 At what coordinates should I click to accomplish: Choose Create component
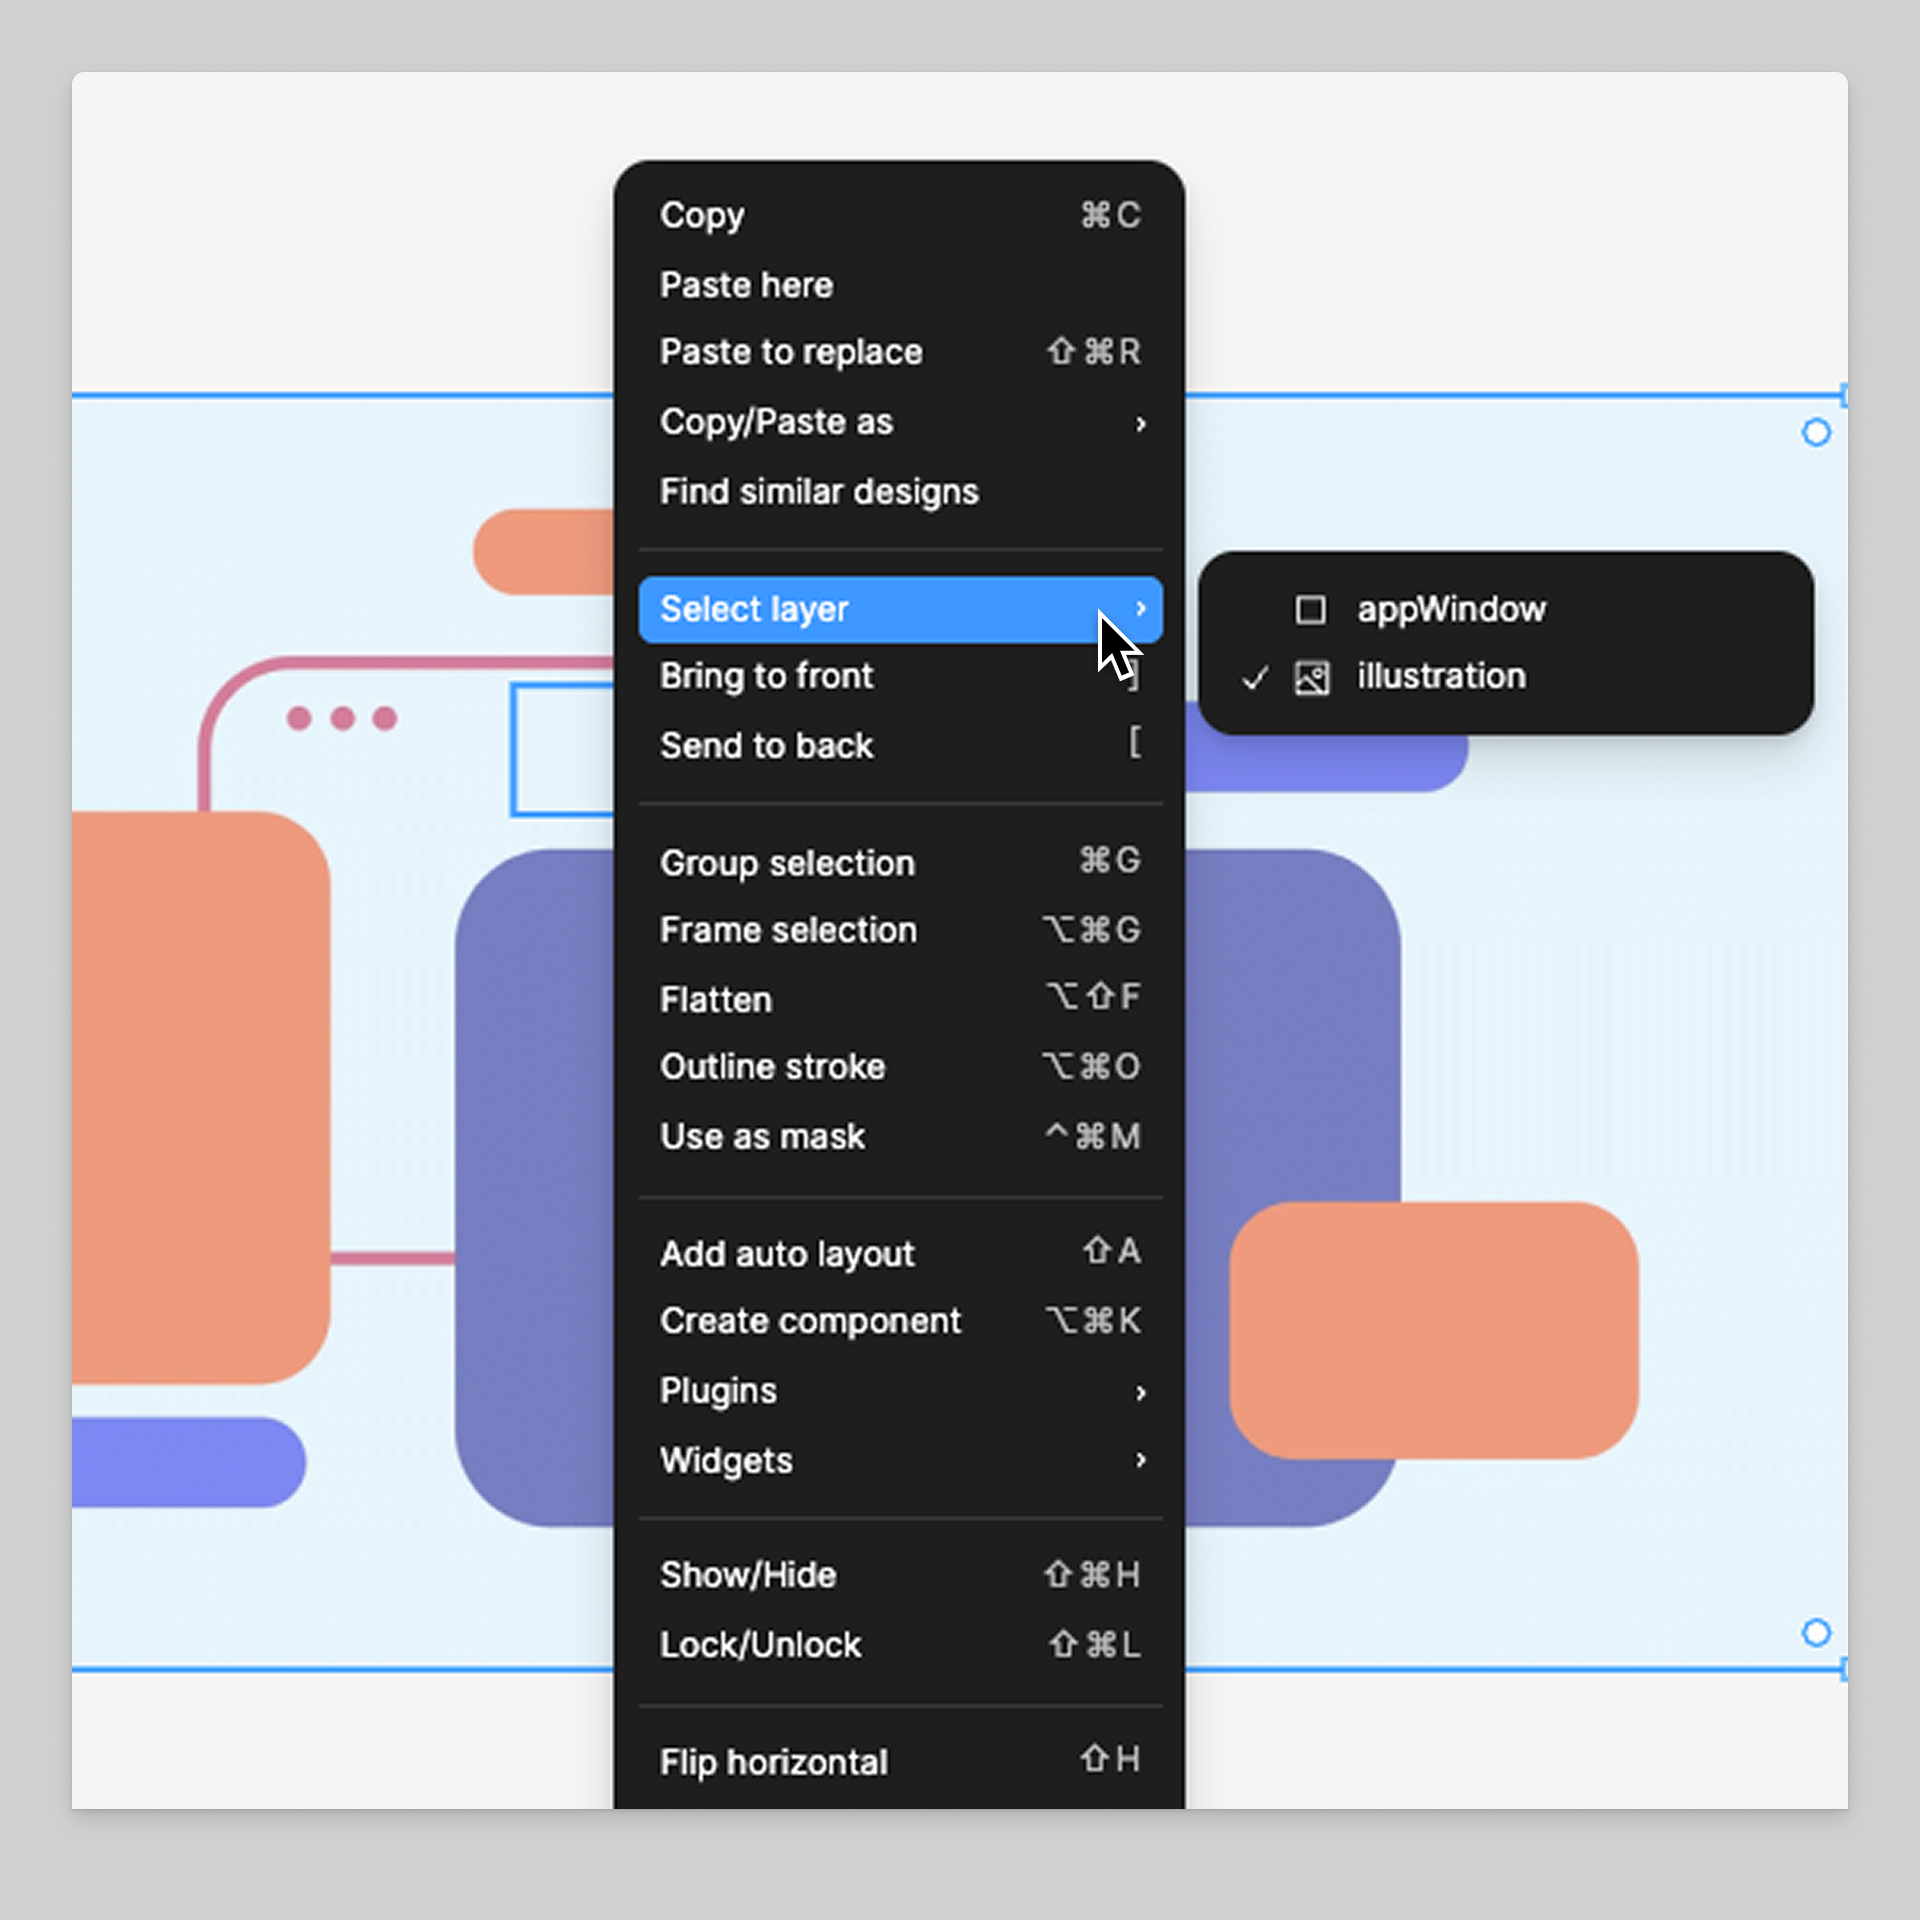(x=810, y=1321)
